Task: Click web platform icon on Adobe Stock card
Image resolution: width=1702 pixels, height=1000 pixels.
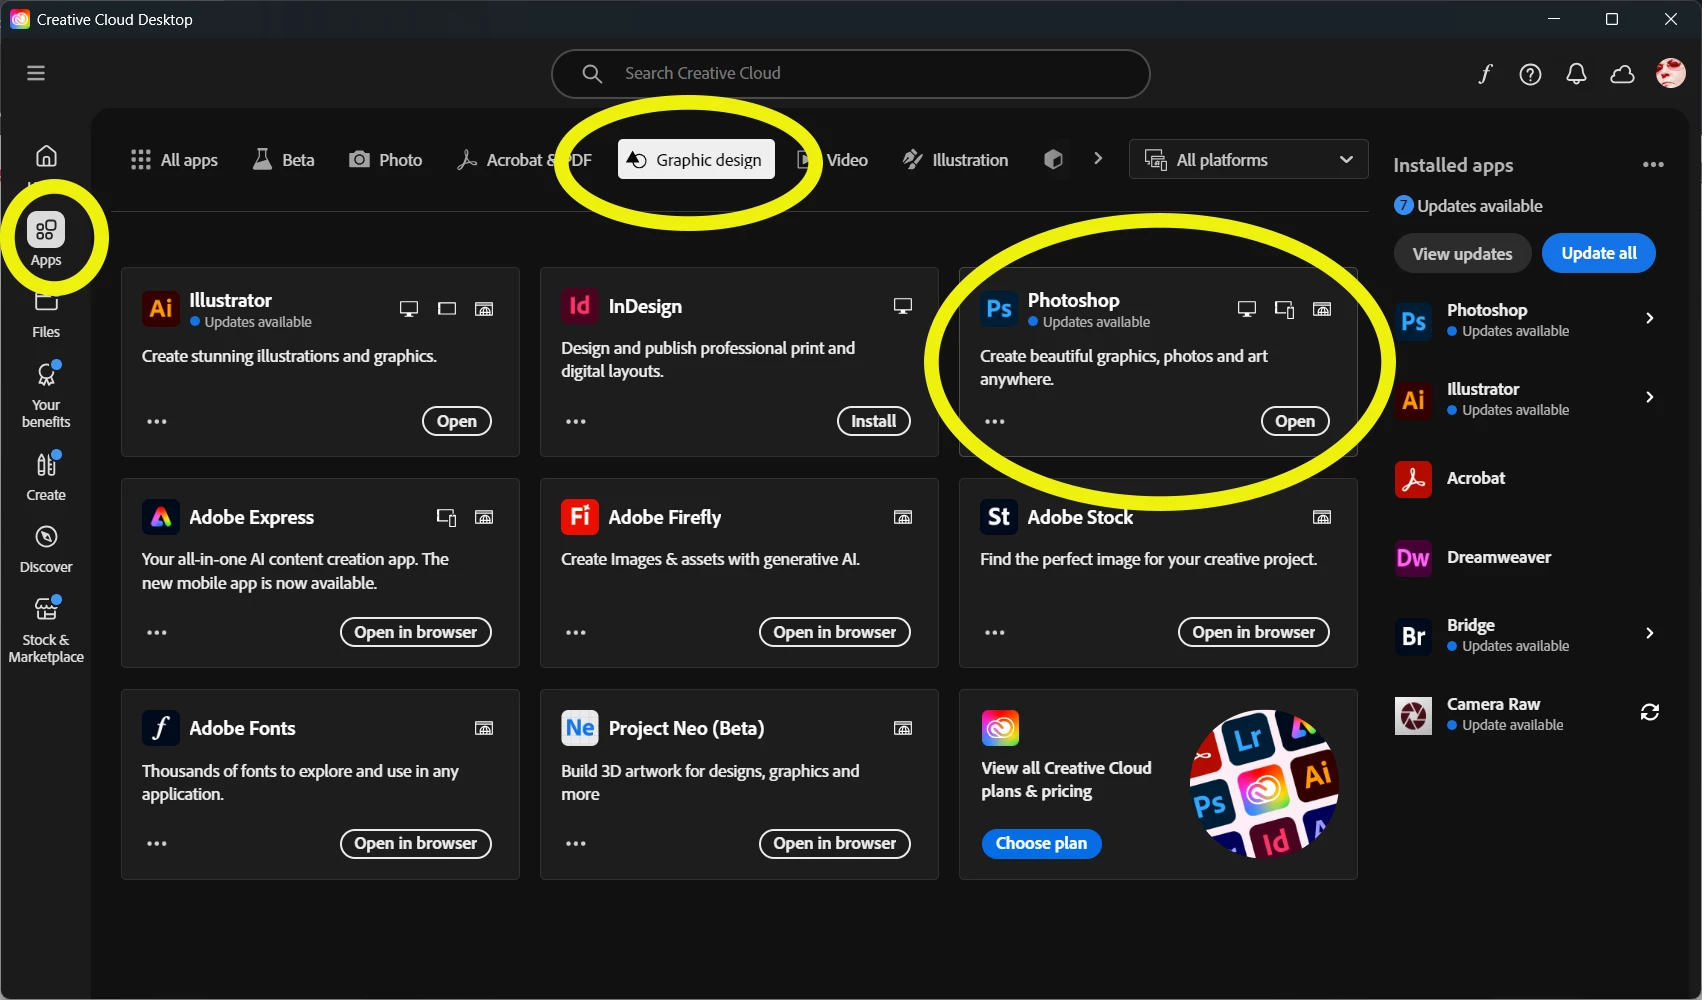Action: point(1322,517)
